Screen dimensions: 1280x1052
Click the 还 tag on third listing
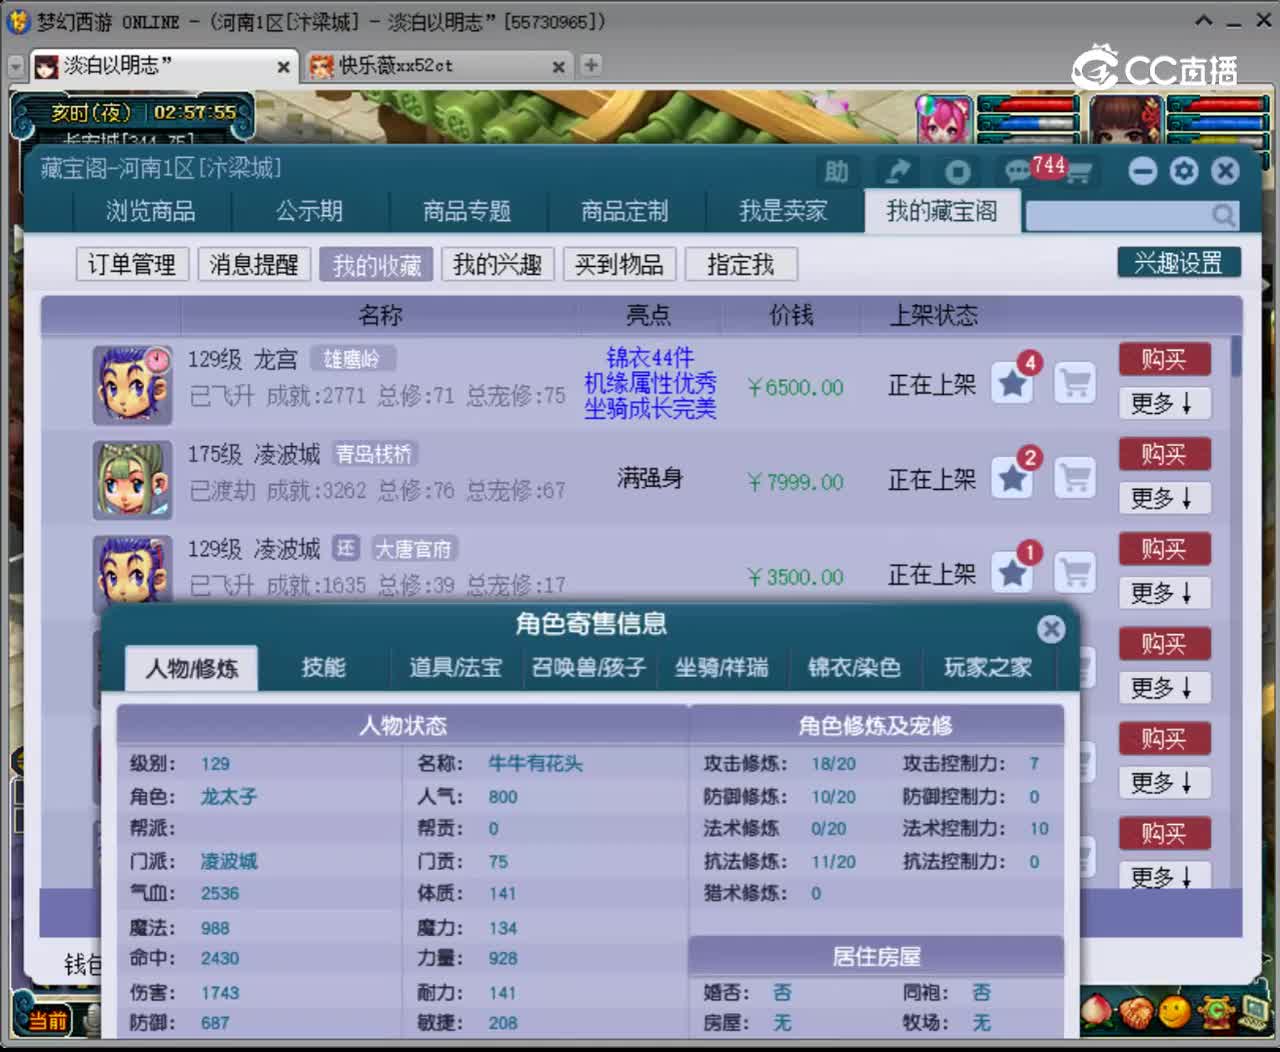[x=345, y=548]
